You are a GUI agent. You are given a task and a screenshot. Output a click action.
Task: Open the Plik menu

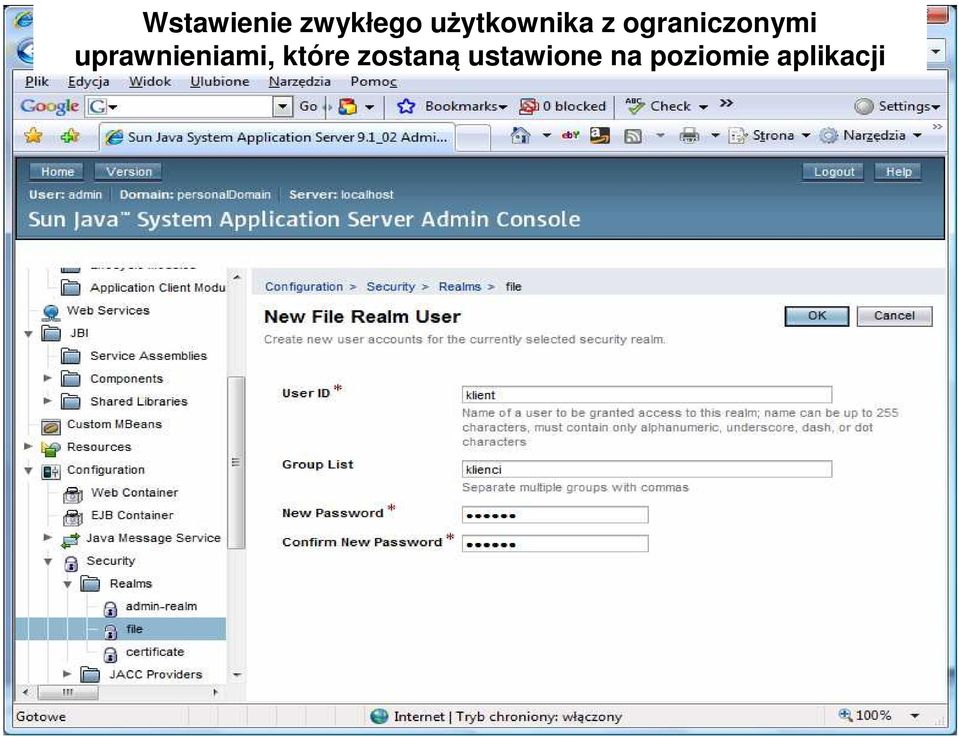(x=37, y=81)
